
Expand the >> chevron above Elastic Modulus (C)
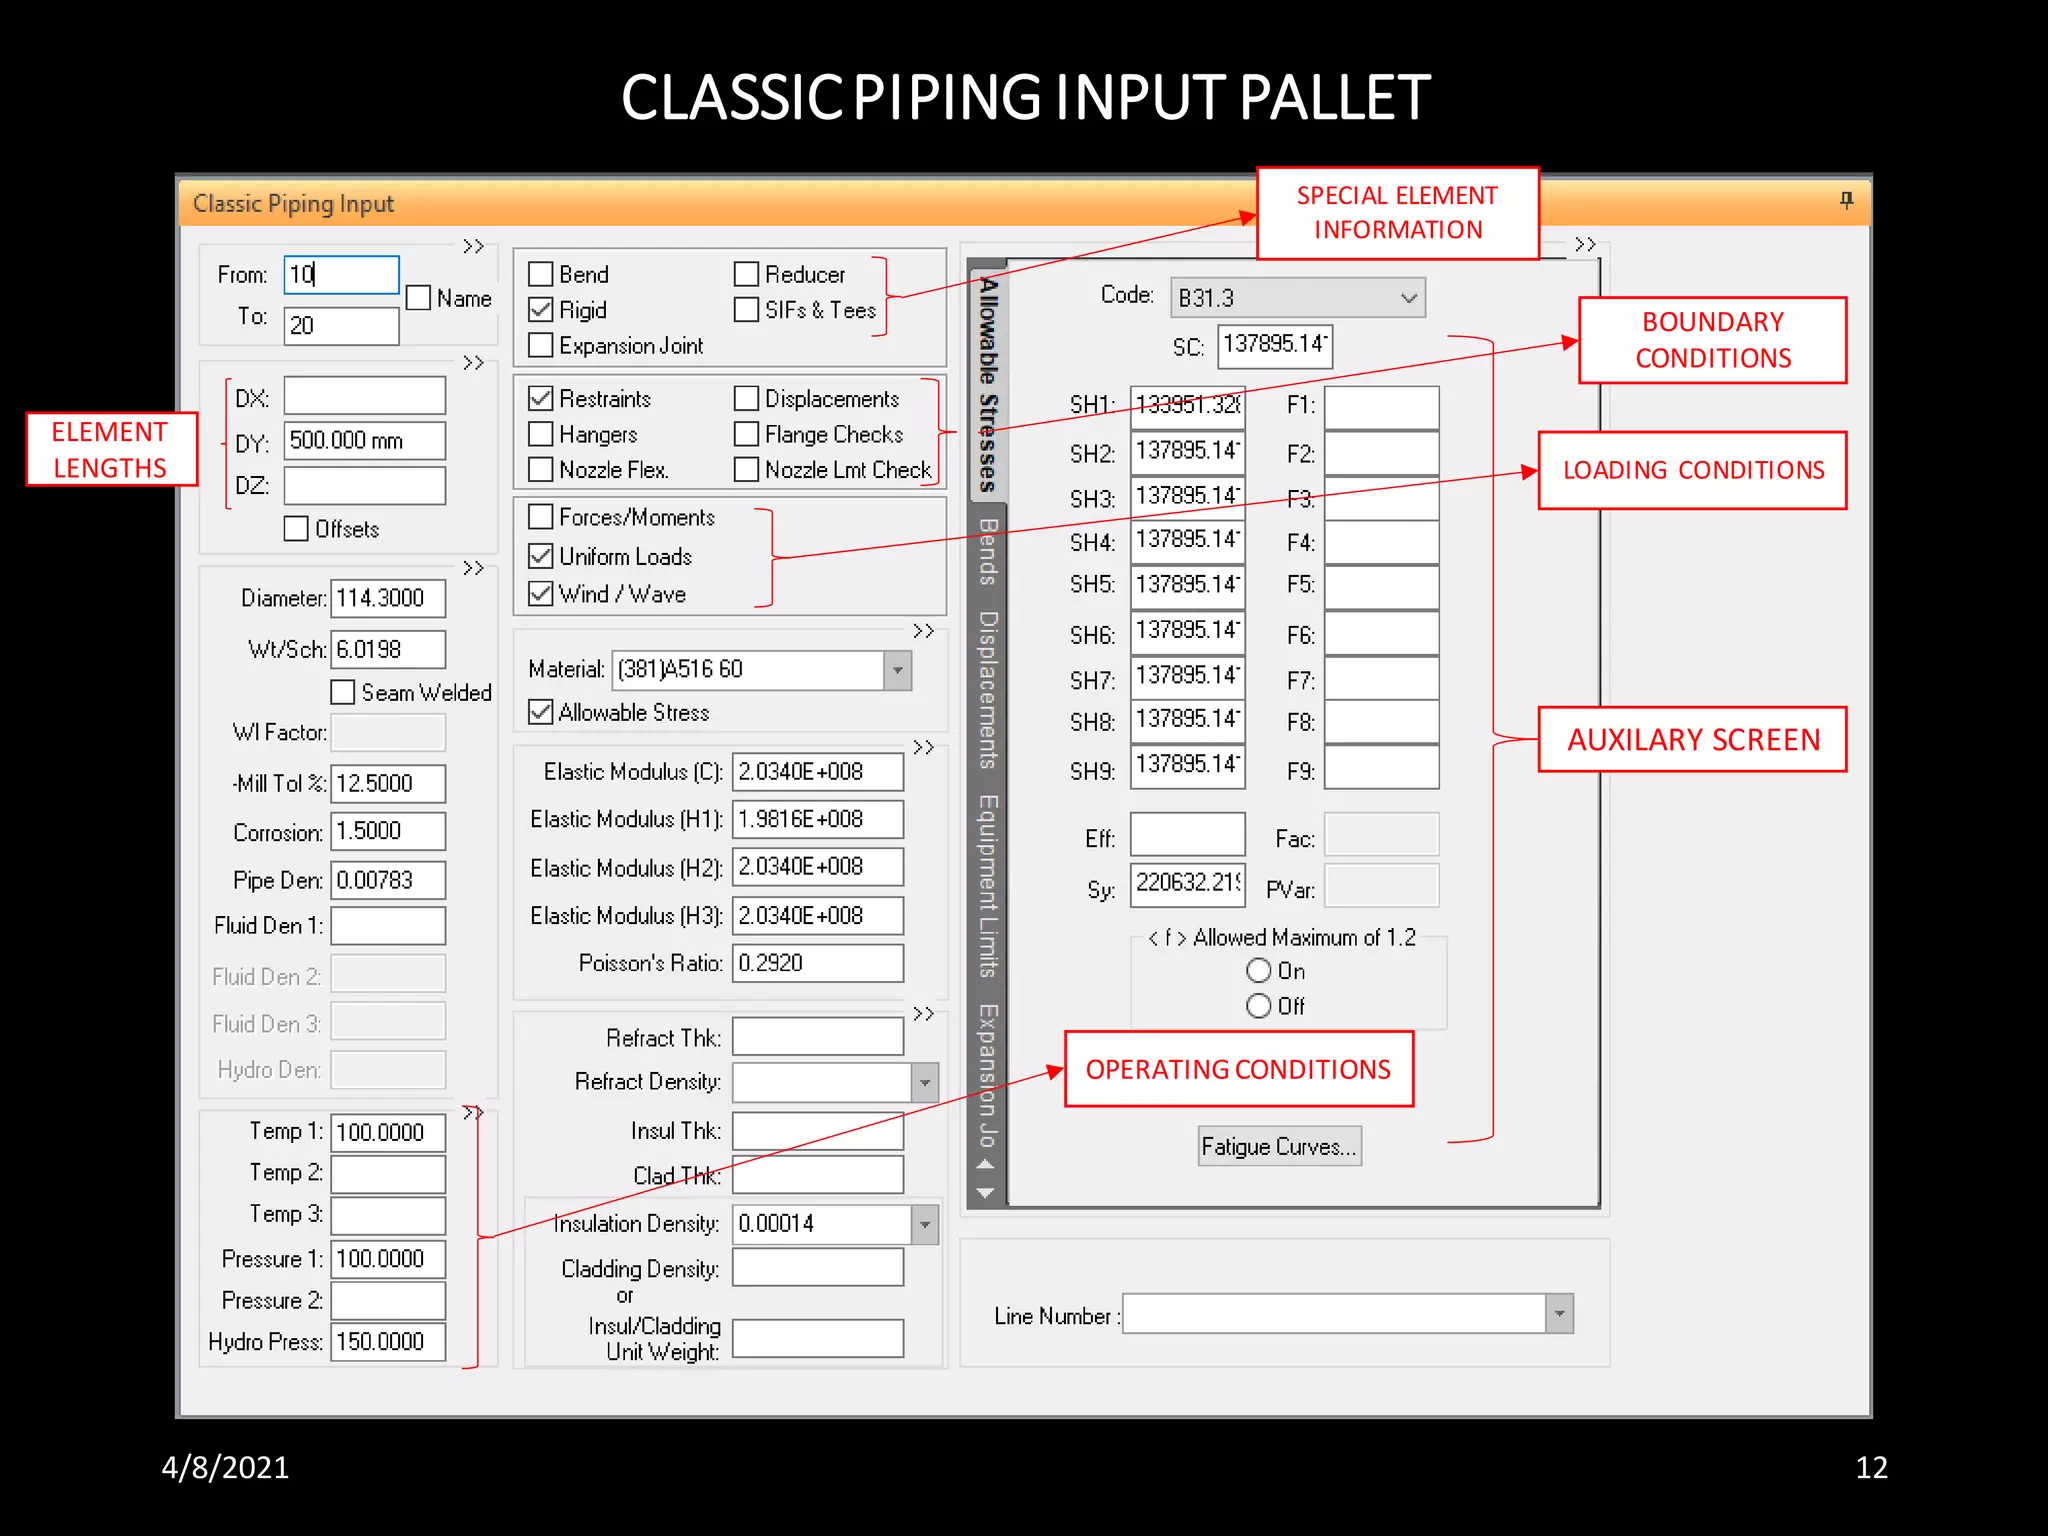[x=923, y=747]
